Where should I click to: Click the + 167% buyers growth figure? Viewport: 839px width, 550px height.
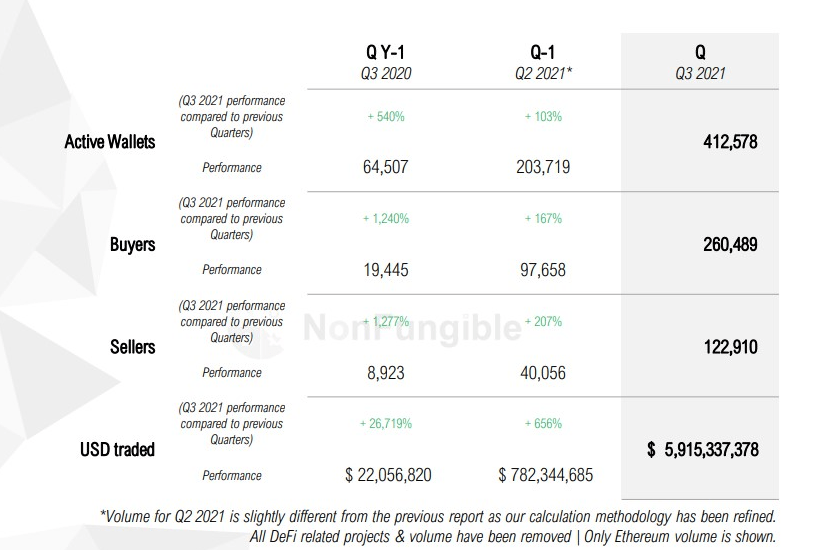[x=543, y=219]
